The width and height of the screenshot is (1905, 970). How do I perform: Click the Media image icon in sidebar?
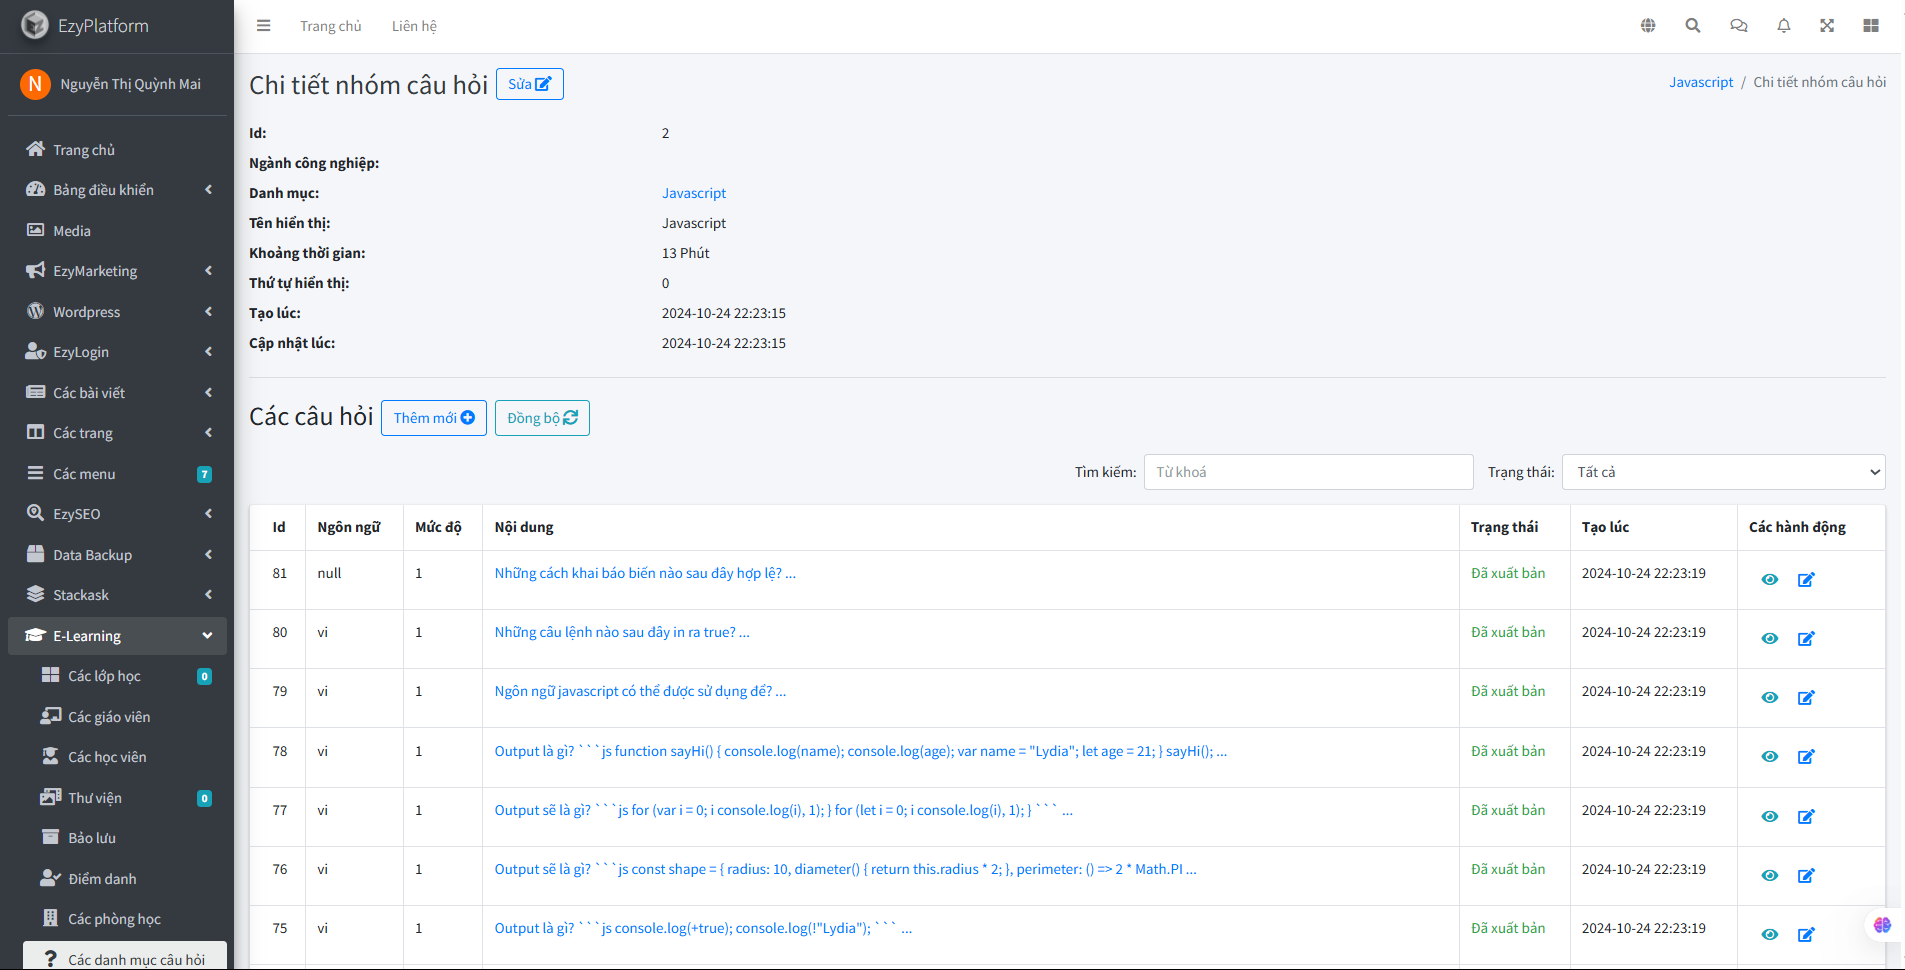click(35, 230)
